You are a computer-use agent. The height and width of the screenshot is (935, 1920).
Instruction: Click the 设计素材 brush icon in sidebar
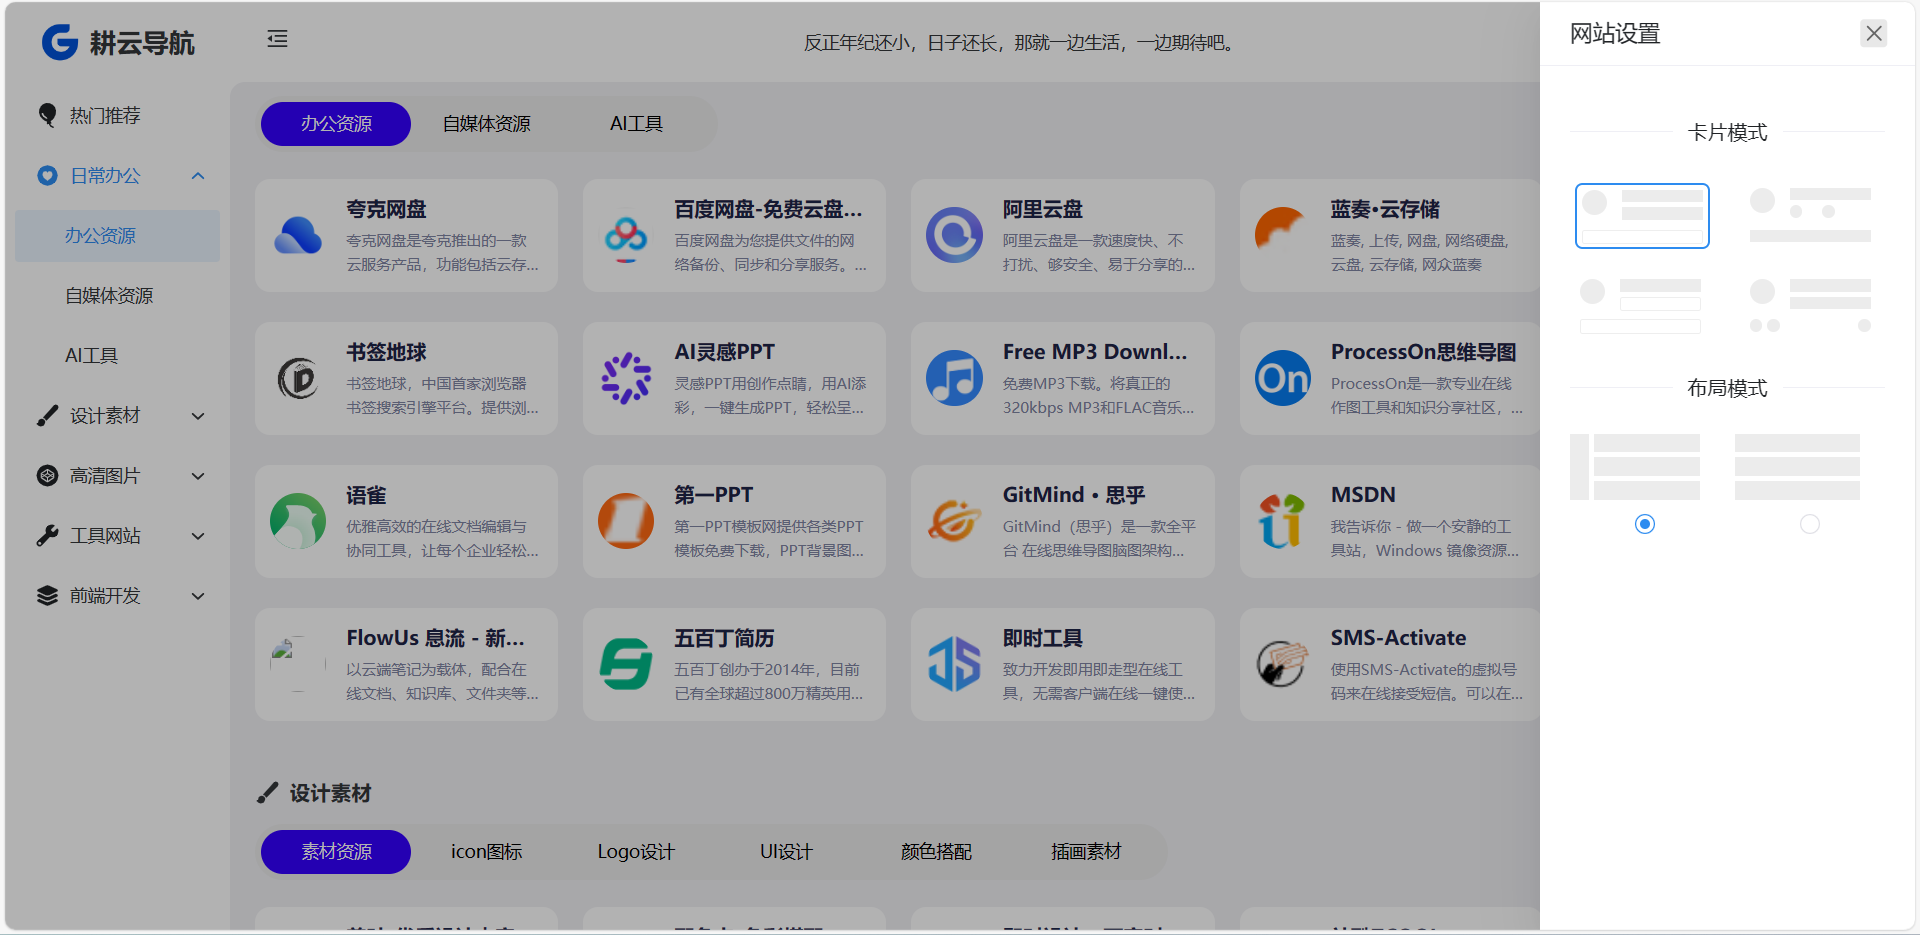47,416
